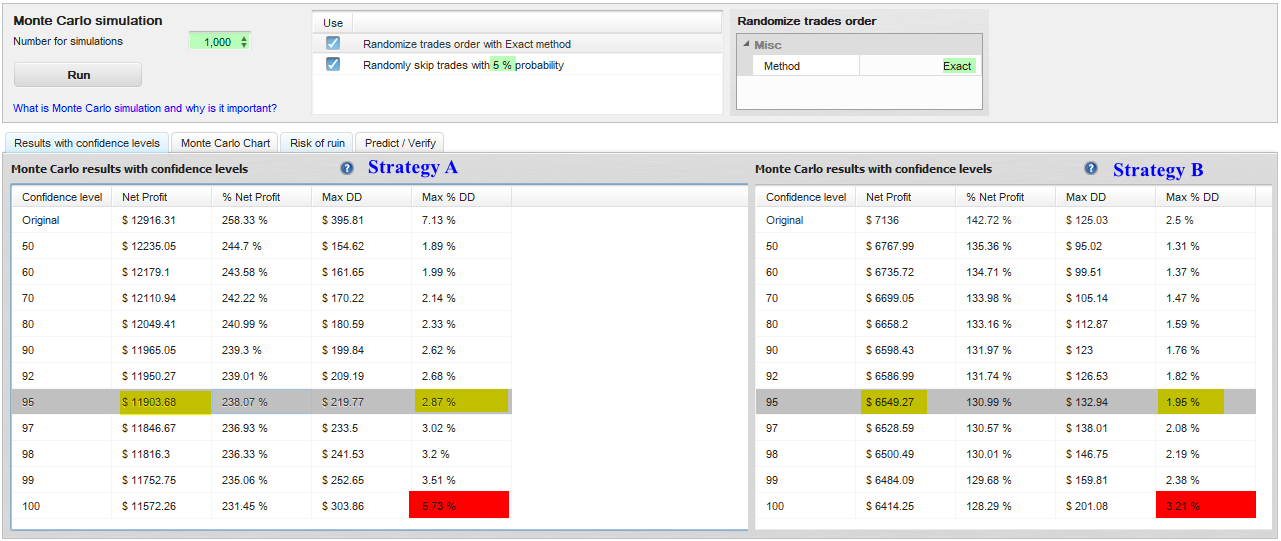Open the Risk of ruin tab

click(317, 143)
